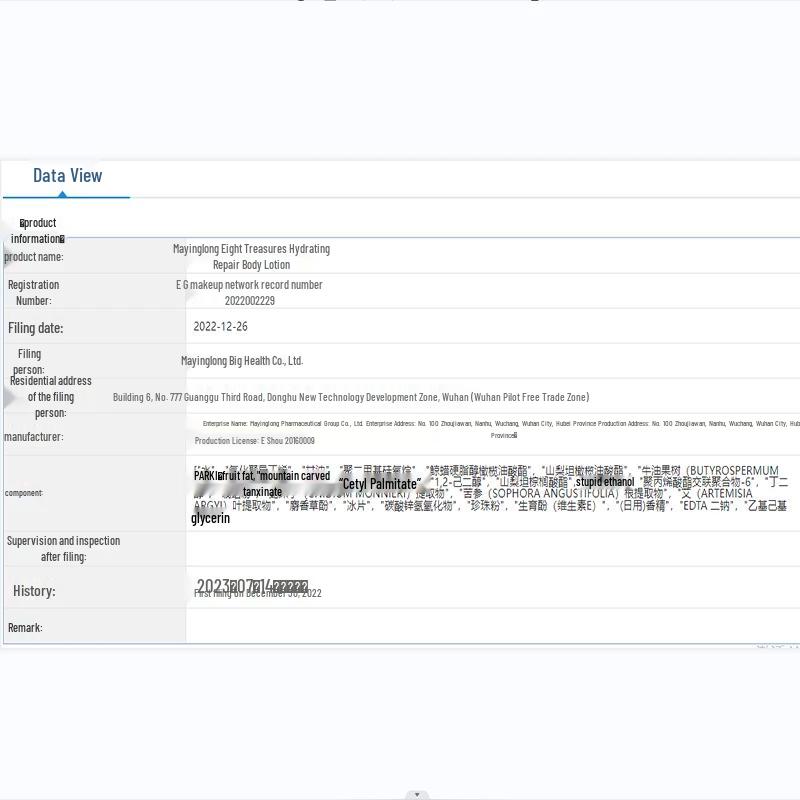Select the Cetyl Palmitate ingredient
The width and height of the screenshot is (800, 800).
pos(380,484)
